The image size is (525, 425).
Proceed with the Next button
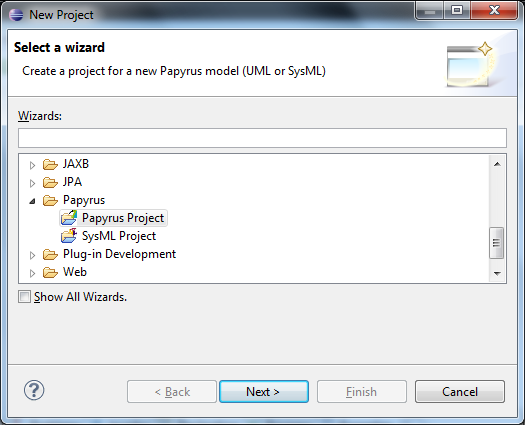click(x=264, y=391)
